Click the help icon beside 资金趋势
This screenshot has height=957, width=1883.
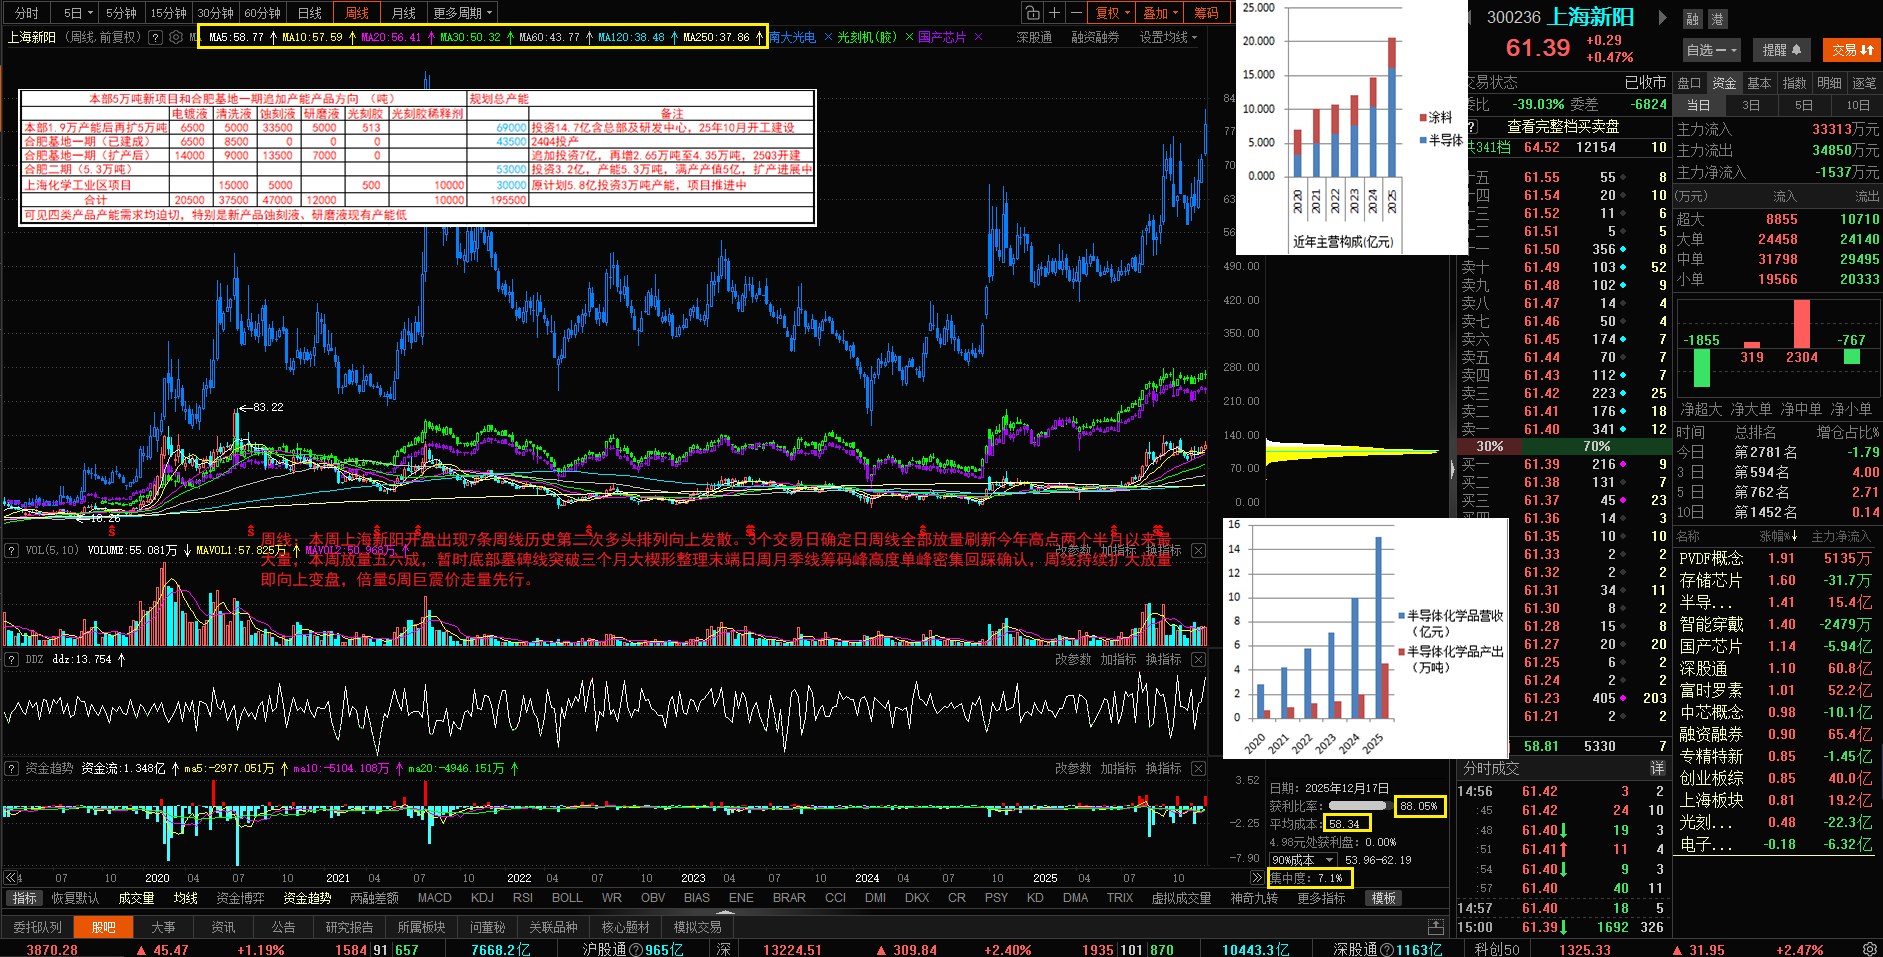click(x=12, y=769)
